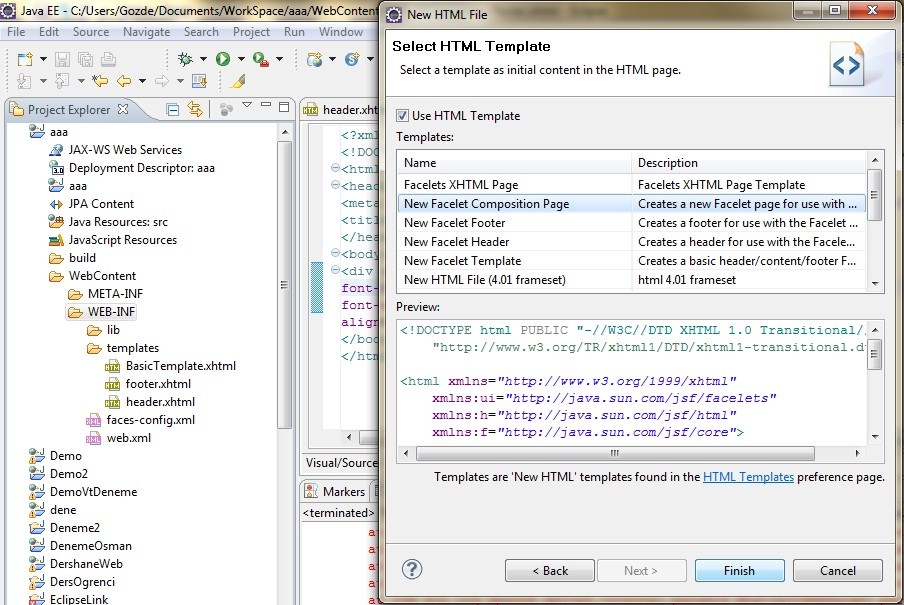904x605 pixels.
Task: Open the Project Explorer View Menu triangle
Action: click(x=247, y=105)
